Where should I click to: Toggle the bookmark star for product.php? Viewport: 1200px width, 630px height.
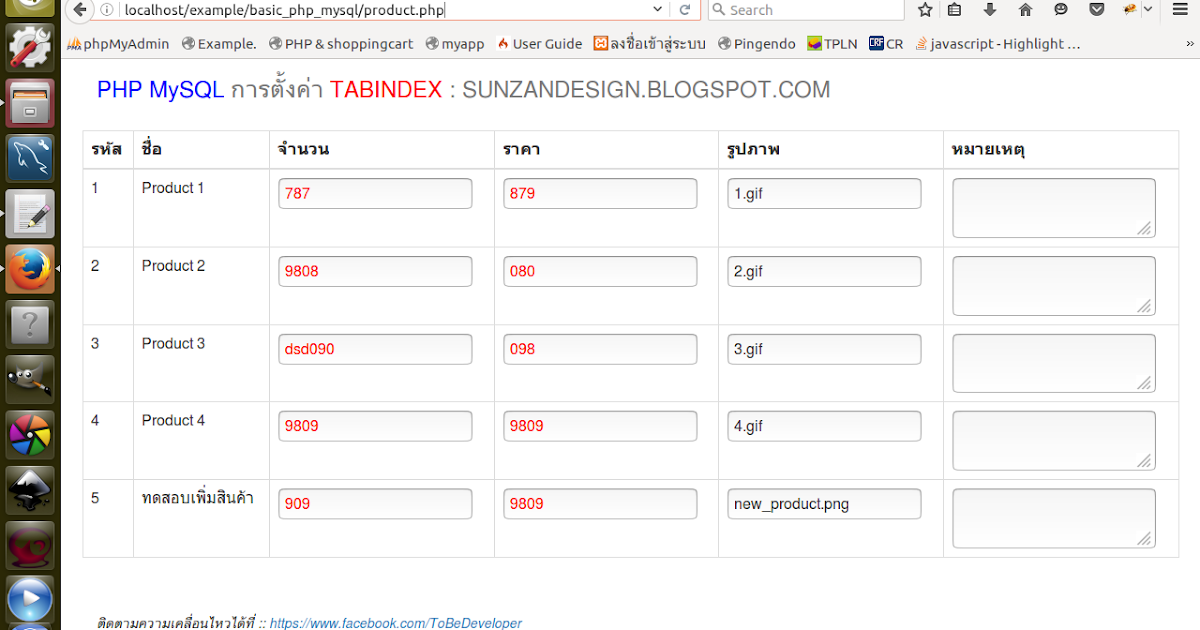tap(924, 9)
